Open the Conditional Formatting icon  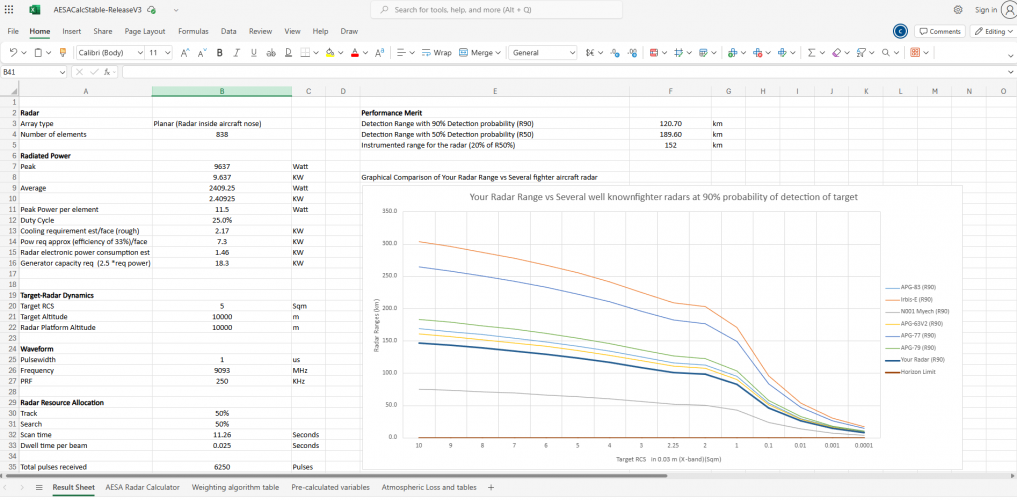click(654, 53)
